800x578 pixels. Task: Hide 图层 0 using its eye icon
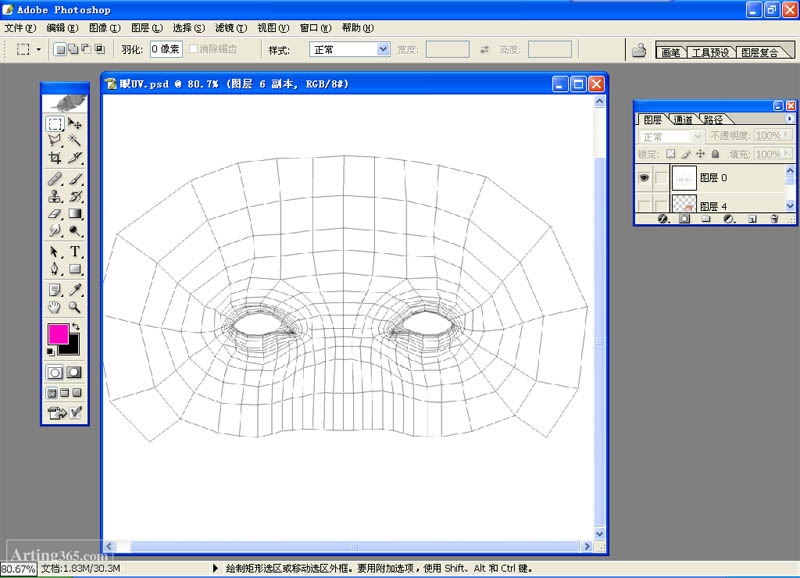(x=644, y=178)
